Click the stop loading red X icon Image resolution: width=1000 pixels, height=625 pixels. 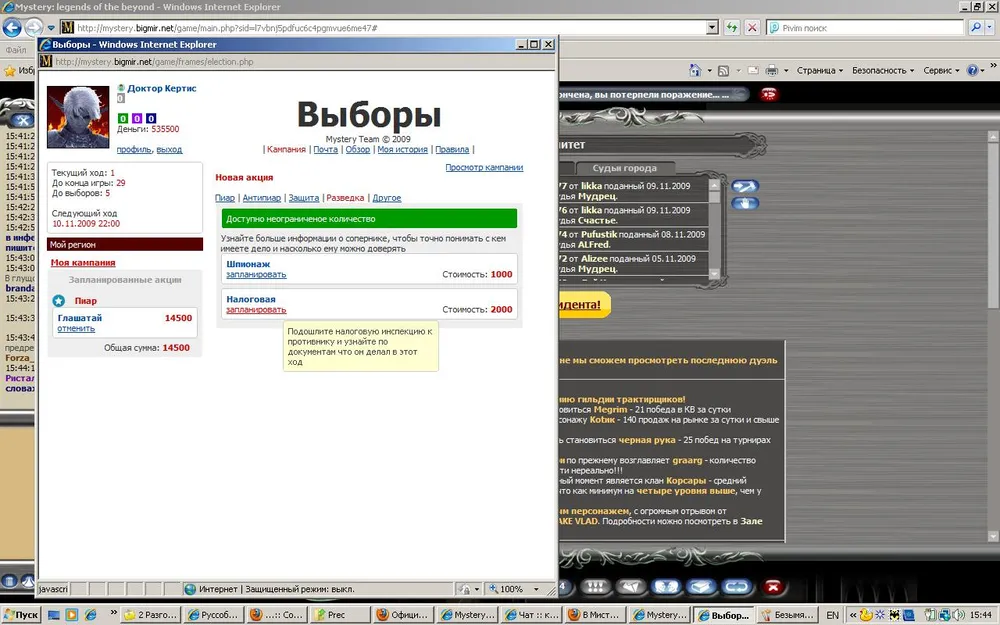pos(752,28)
